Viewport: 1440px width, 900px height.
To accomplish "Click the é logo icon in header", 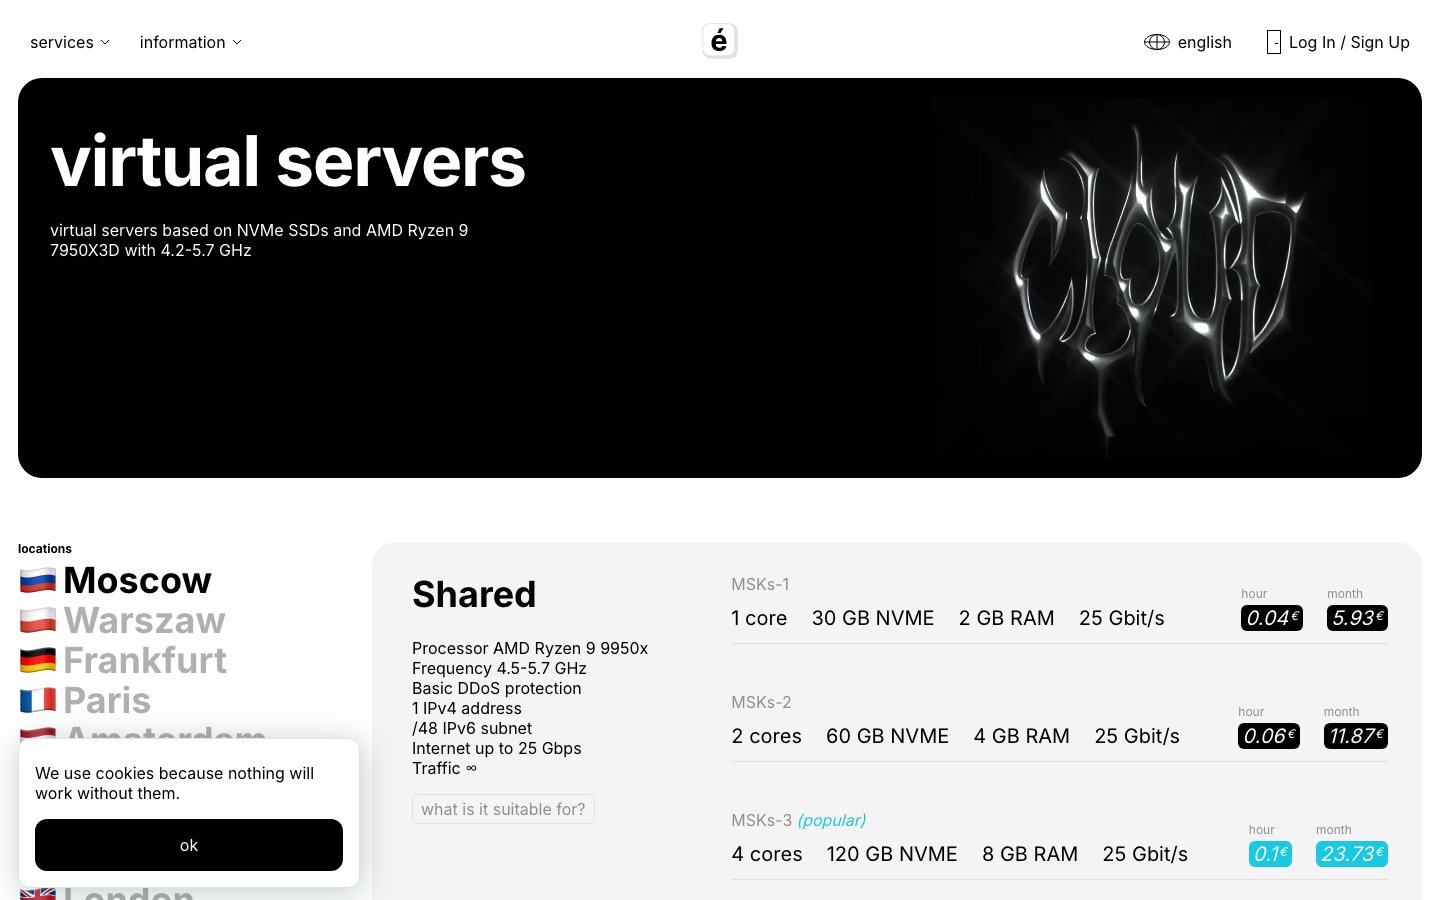I will click(x=719, y=41).
